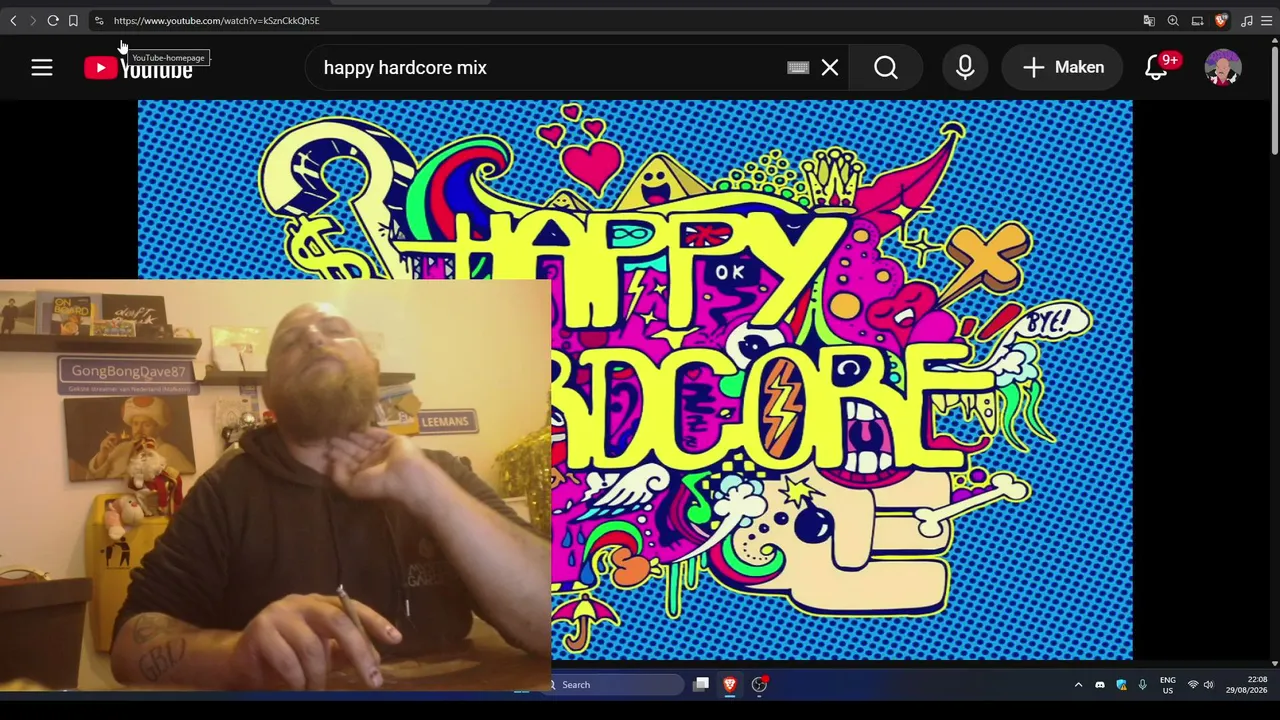
Task: Open the media control music note icon
Action: pyautogui.click(x=1246, y=20)
